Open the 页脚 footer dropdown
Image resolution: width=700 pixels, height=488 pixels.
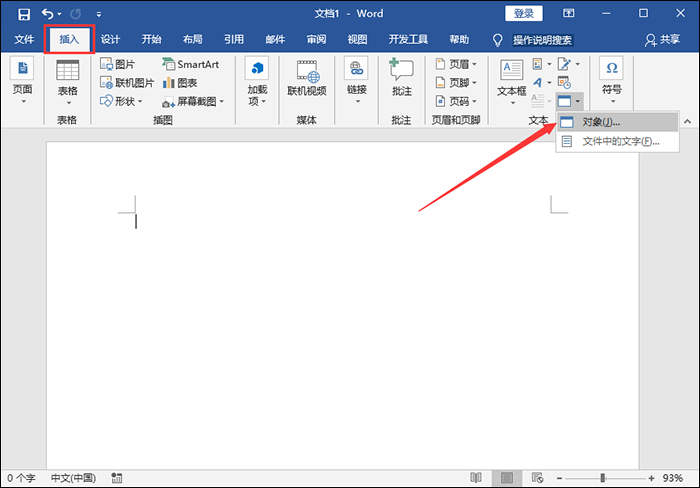click(x=456, y=83)
